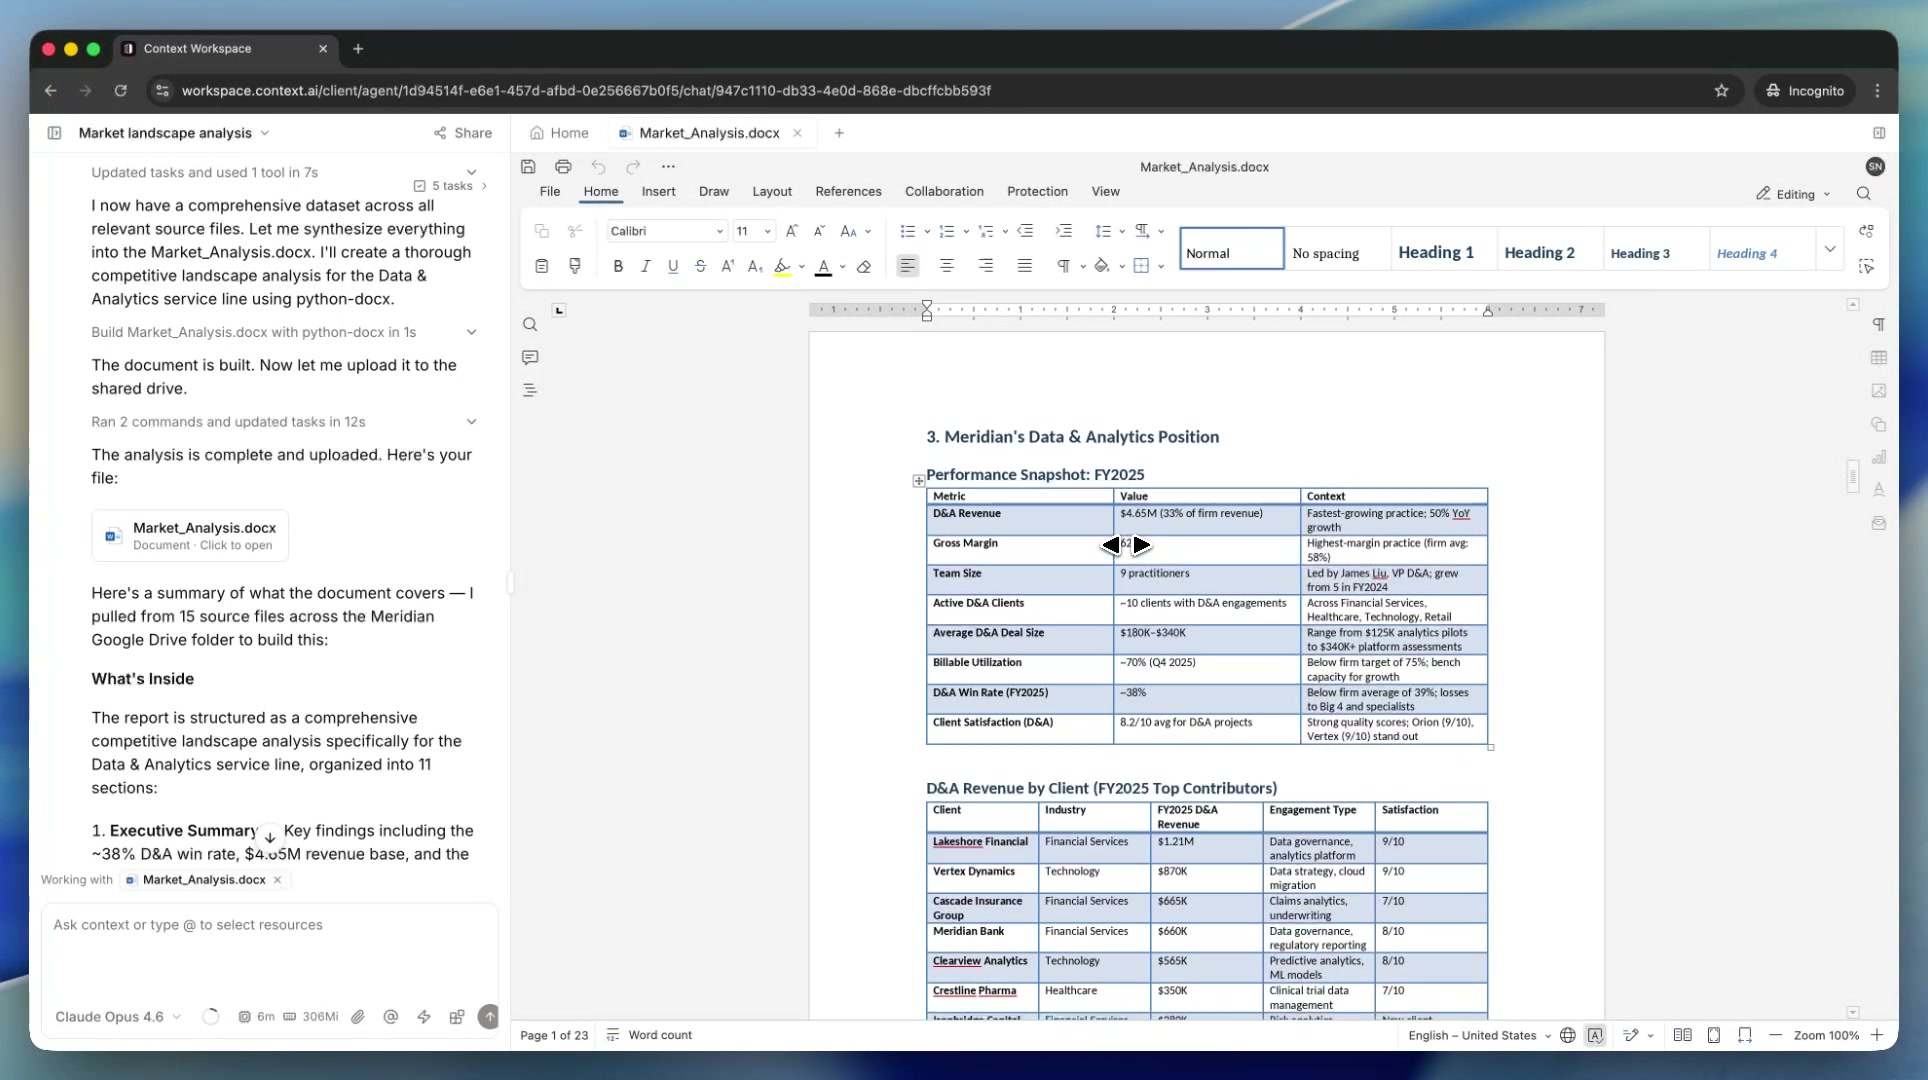
Task: Toggle underline formatting
Action: (x=673, y=266)
